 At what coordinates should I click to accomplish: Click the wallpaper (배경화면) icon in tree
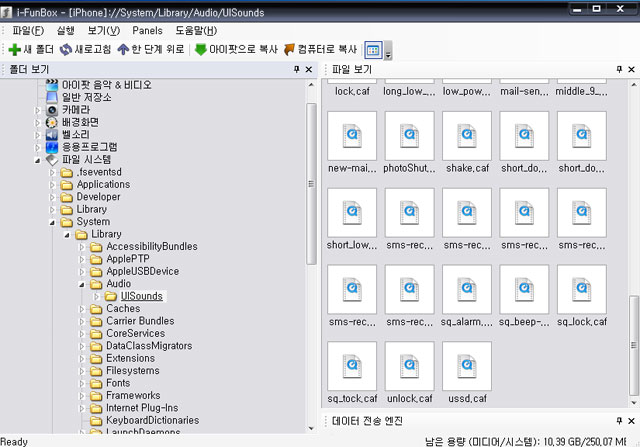(52, 122)
